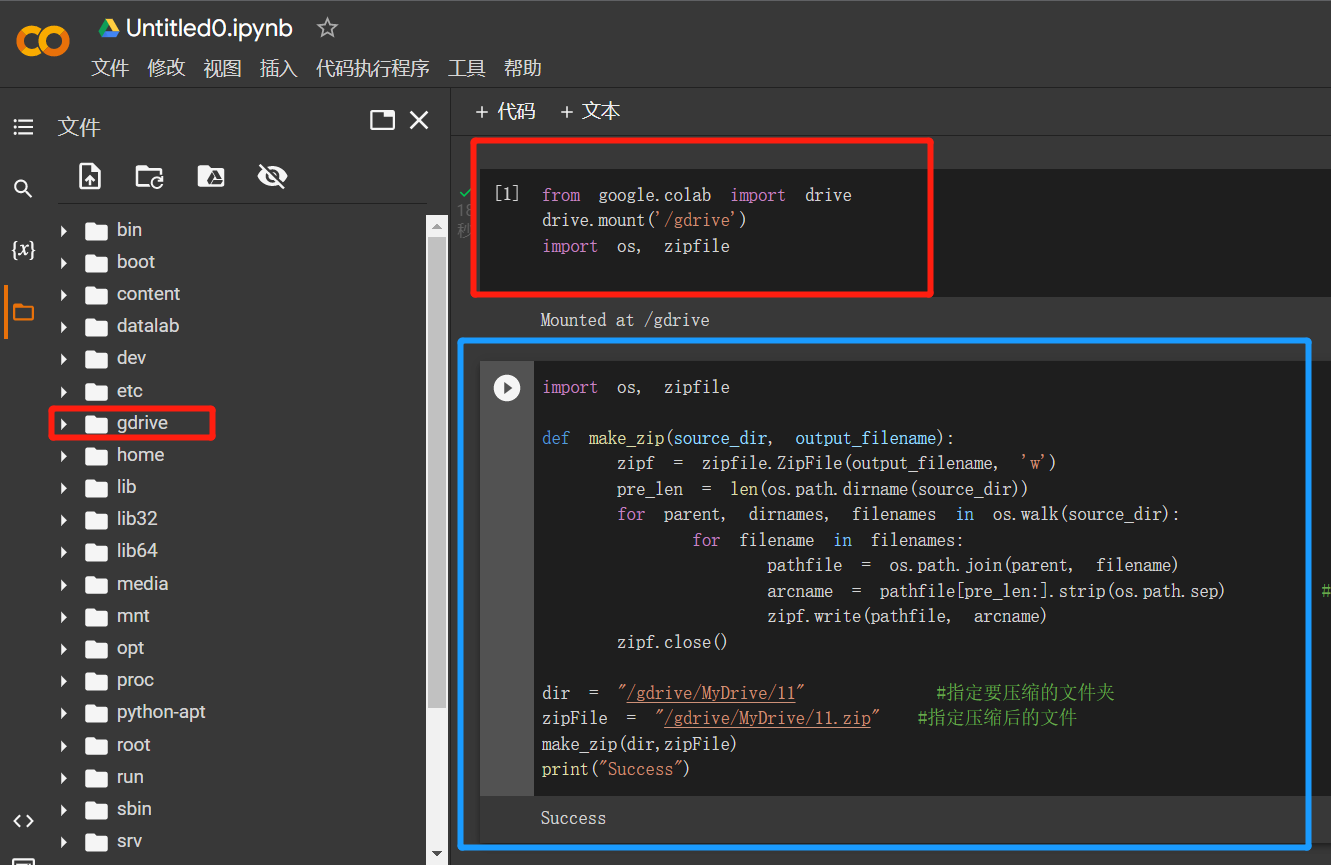
Task: Expand the etc folder arrow
Action: coord(64,392)
